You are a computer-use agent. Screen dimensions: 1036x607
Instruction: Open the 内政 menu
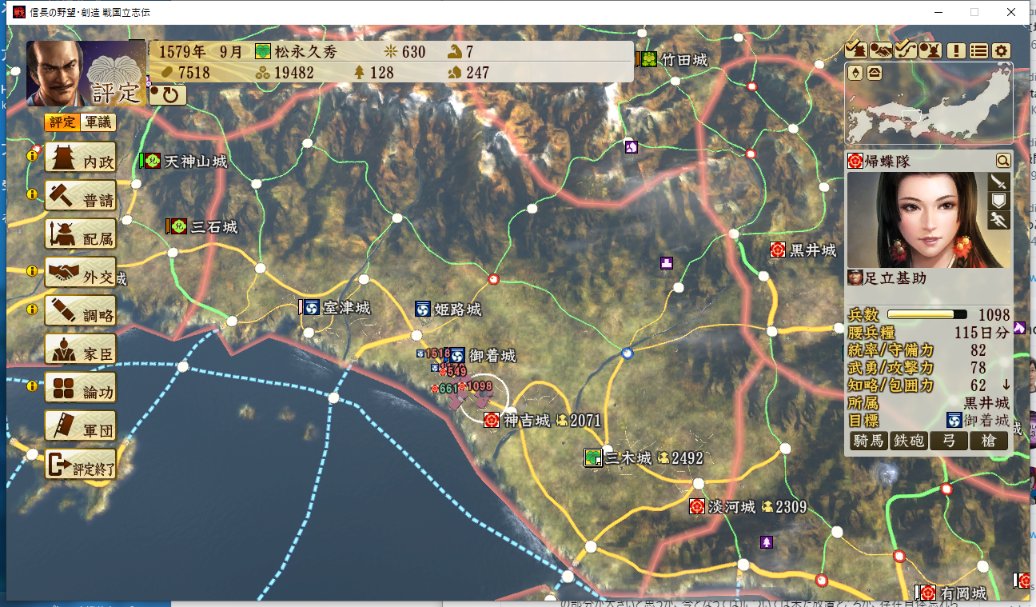pyautogui.click(x=81, y=159)
